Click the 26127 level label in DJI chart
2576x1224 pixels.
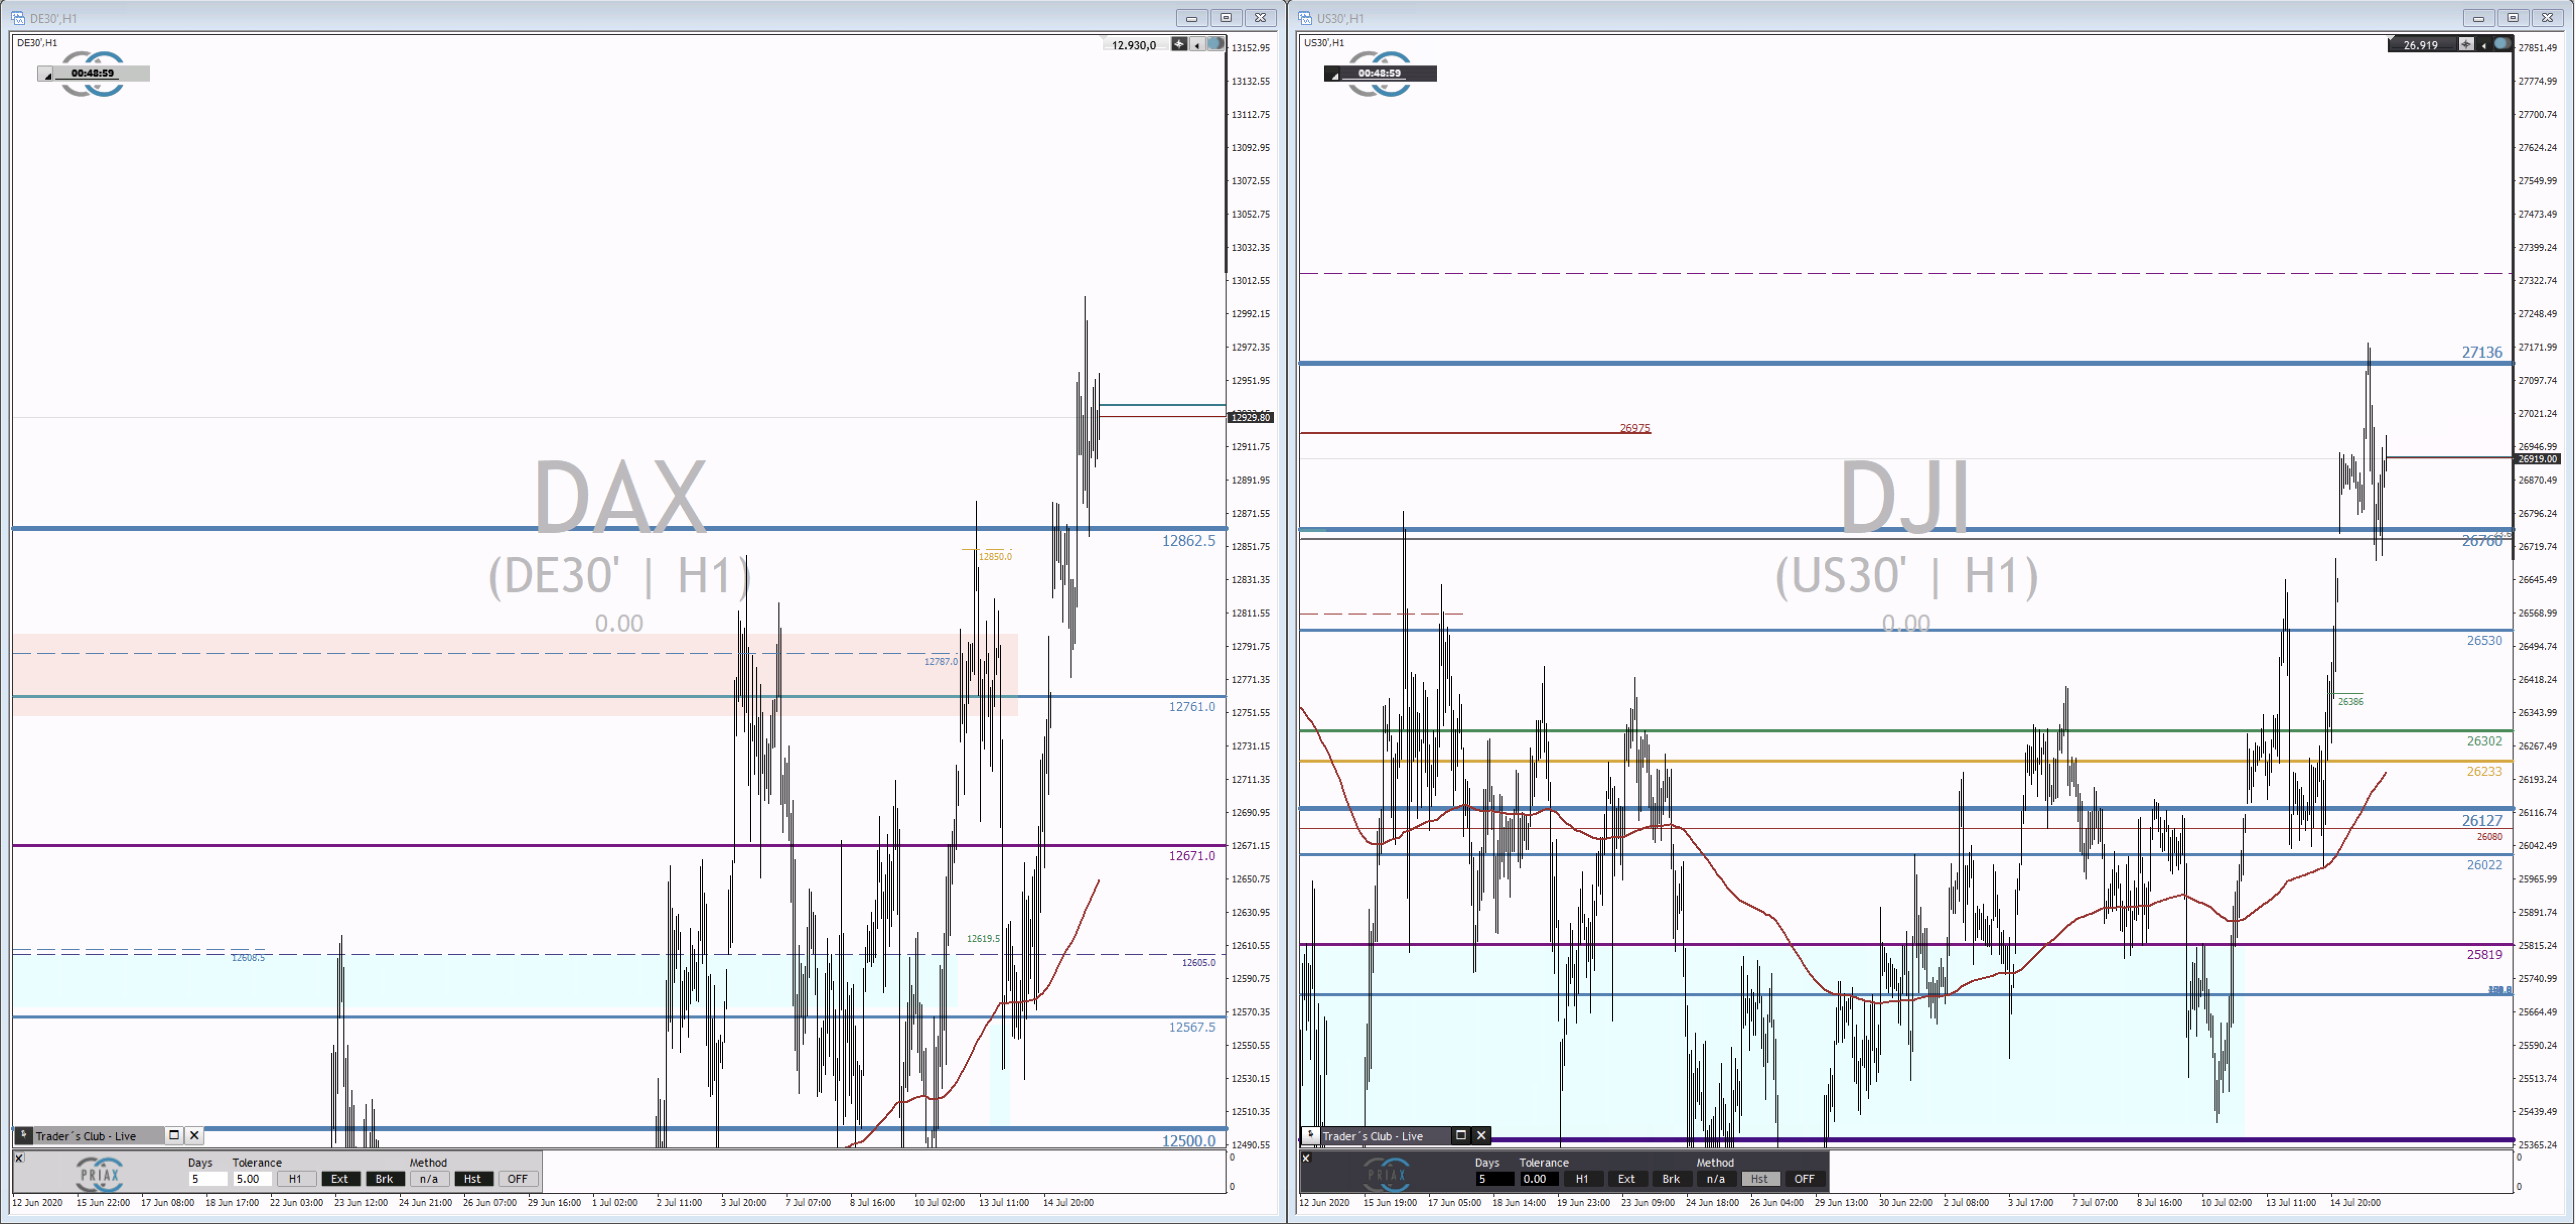pos(2482,821)
